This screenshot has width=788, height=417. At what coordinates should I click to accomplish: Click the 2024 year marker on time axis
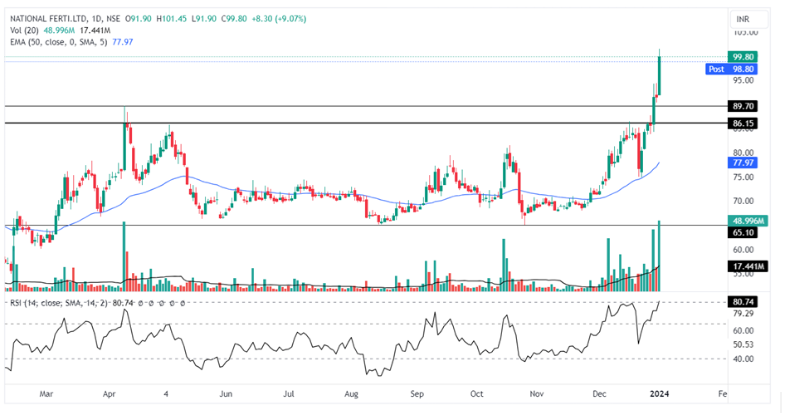[x=662, y=395]
